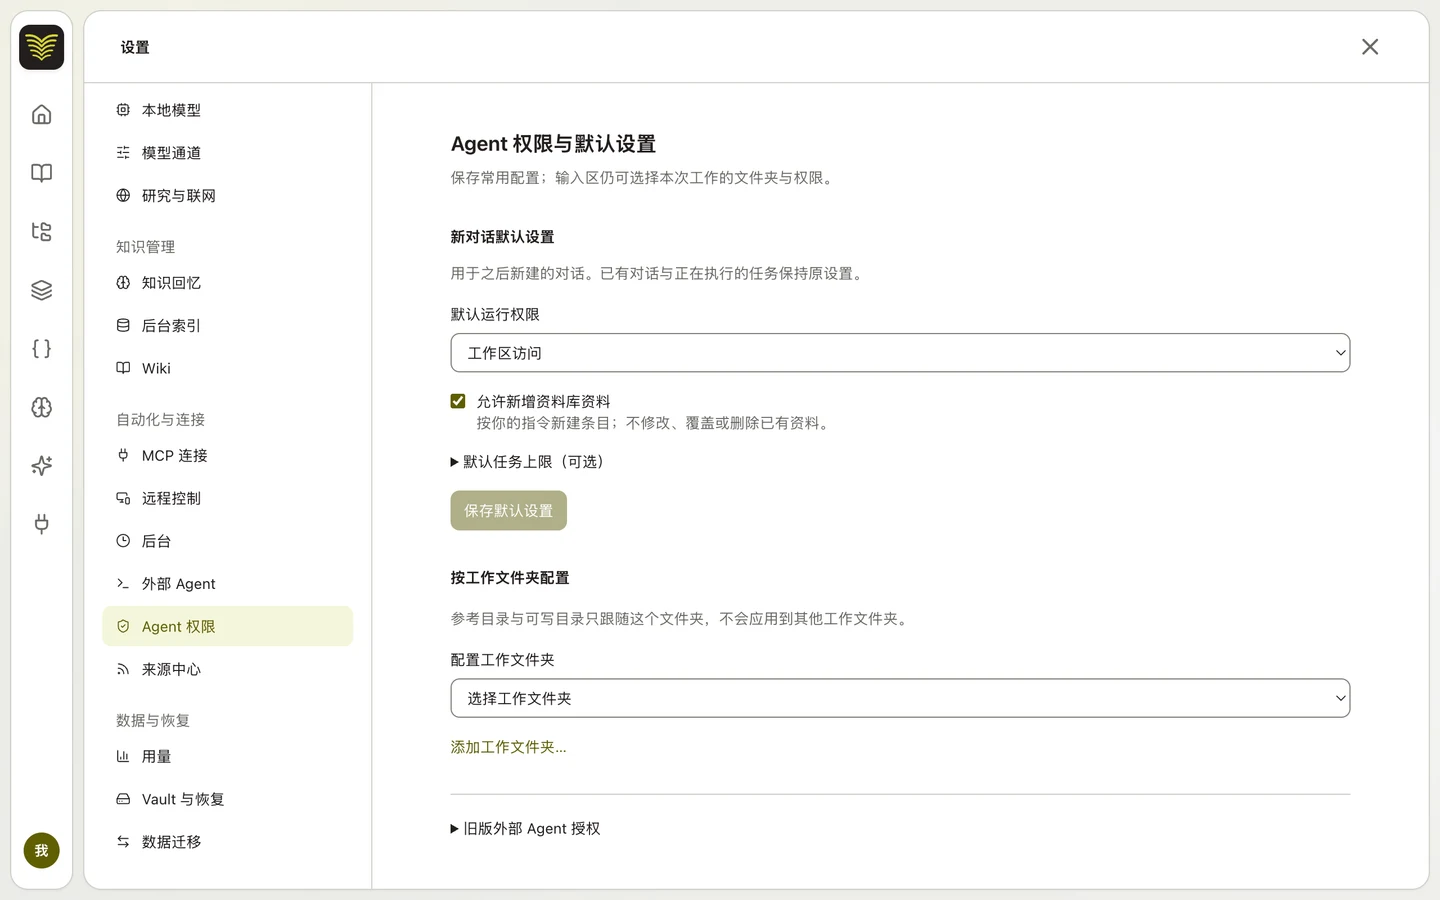Toggle the 允许新增资料库资料 checkbox
1440x900 pixels.
458,401
